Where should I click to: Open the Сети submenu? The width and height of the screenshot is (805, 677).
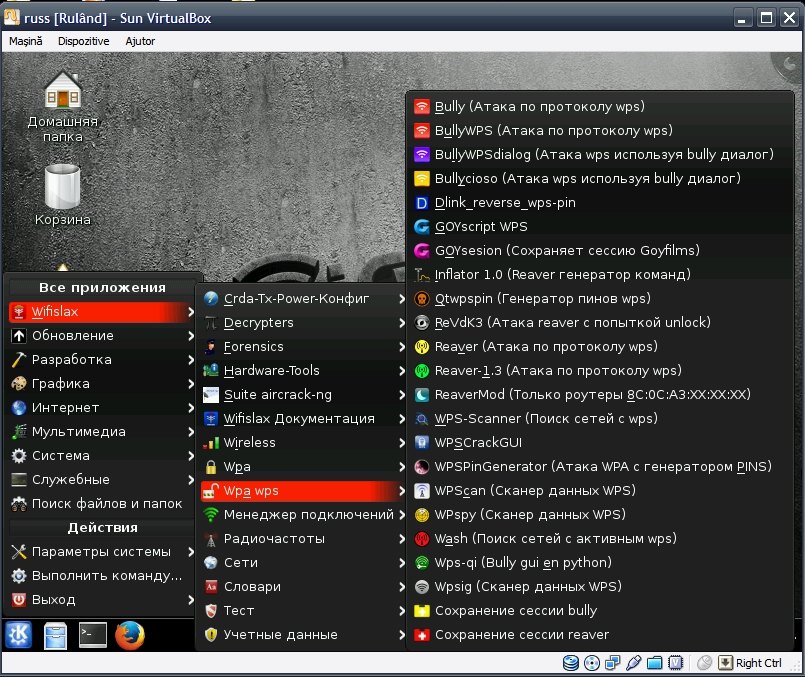(x=303, y=563)
